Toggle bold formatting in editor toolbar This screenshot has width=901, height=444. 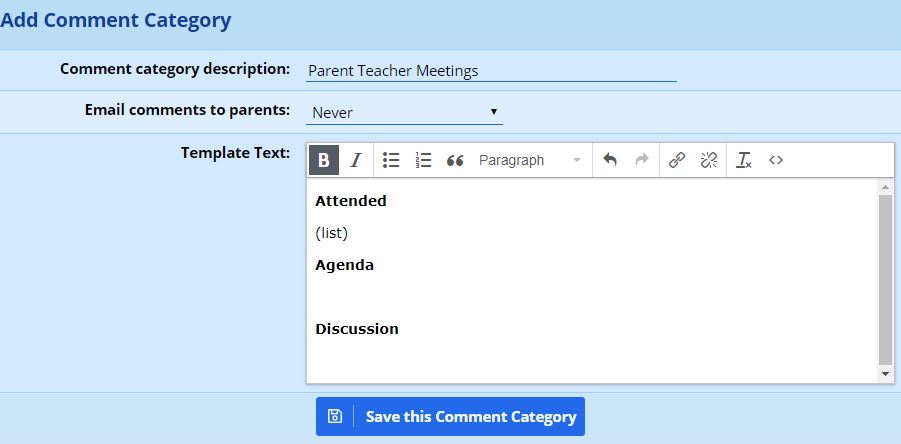point(324,160)
